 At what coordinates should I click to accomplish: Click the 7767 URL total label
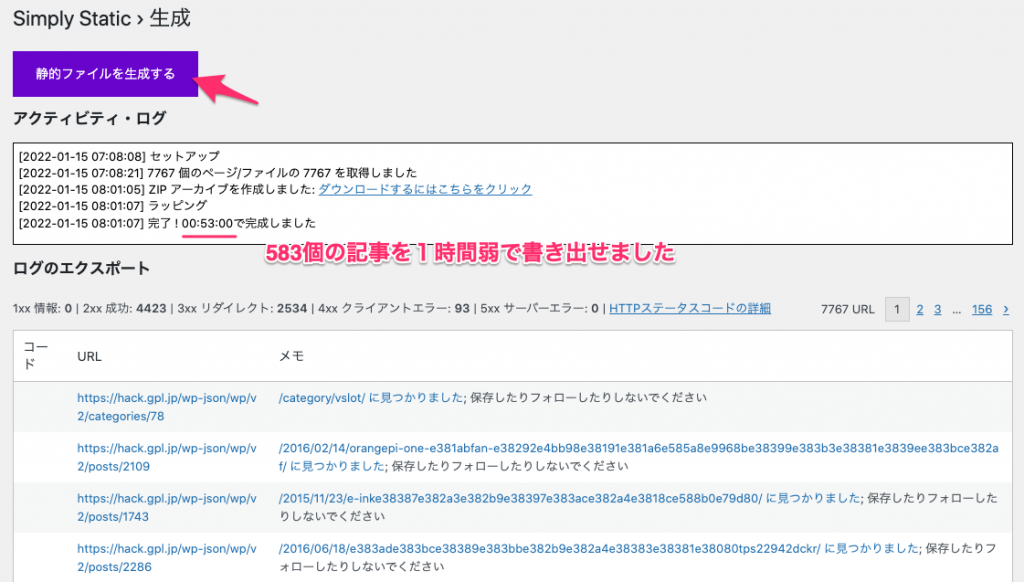point(848,310)
